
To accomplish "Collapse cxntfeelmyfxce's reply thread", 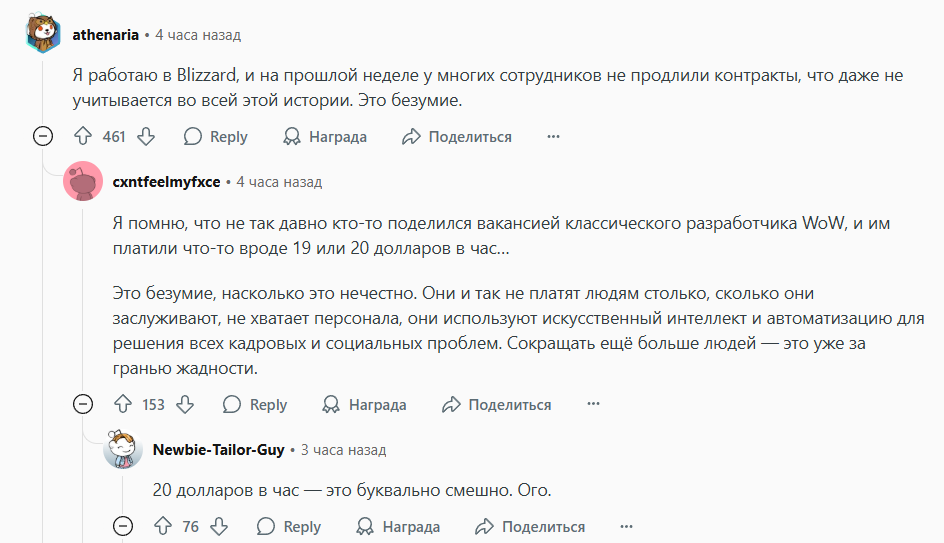I will pos(83,404).
